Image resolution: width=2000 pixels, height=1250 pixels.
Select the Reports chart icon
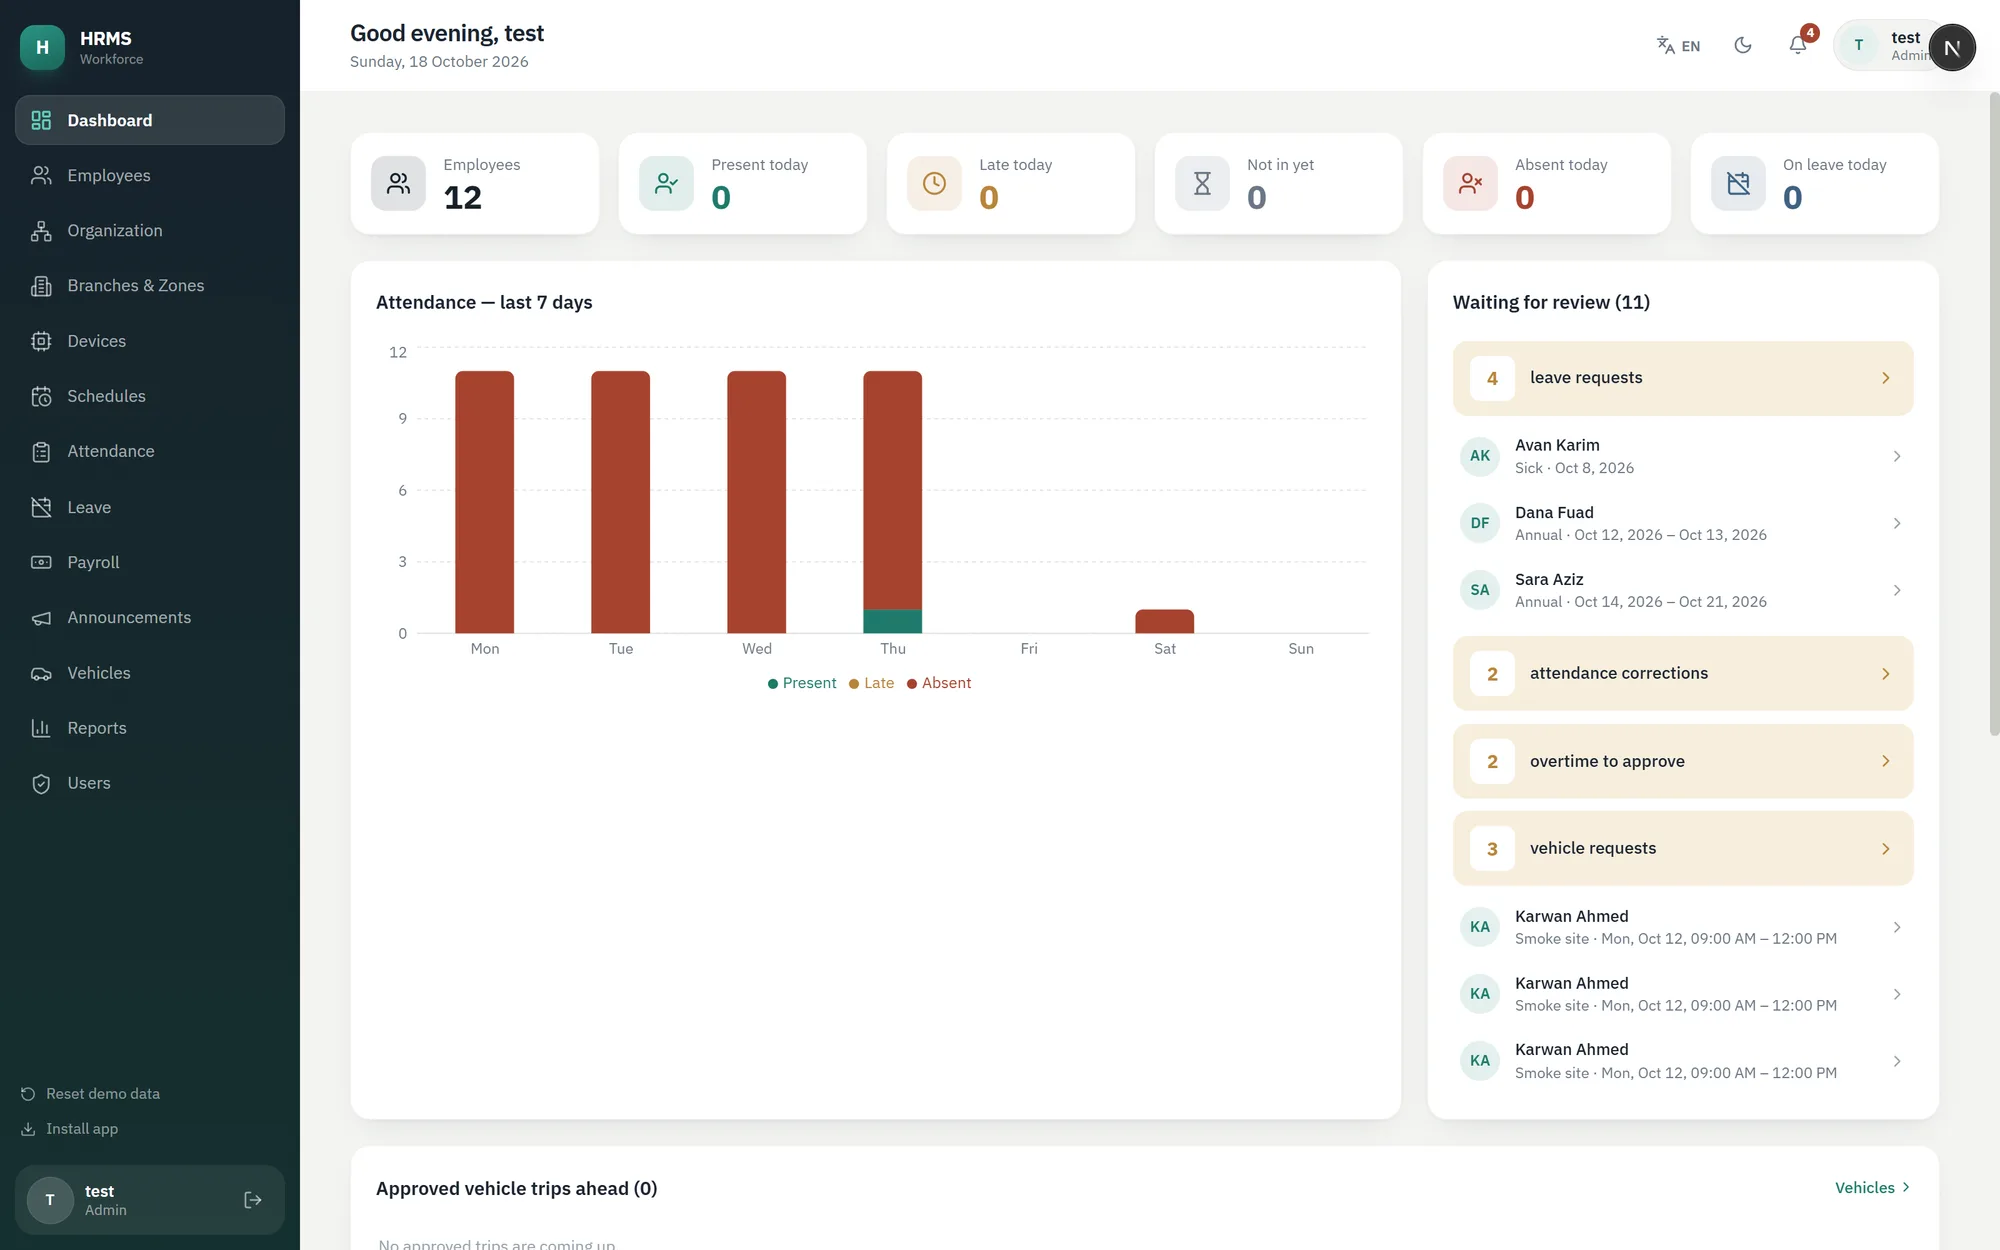click(41, 728)
